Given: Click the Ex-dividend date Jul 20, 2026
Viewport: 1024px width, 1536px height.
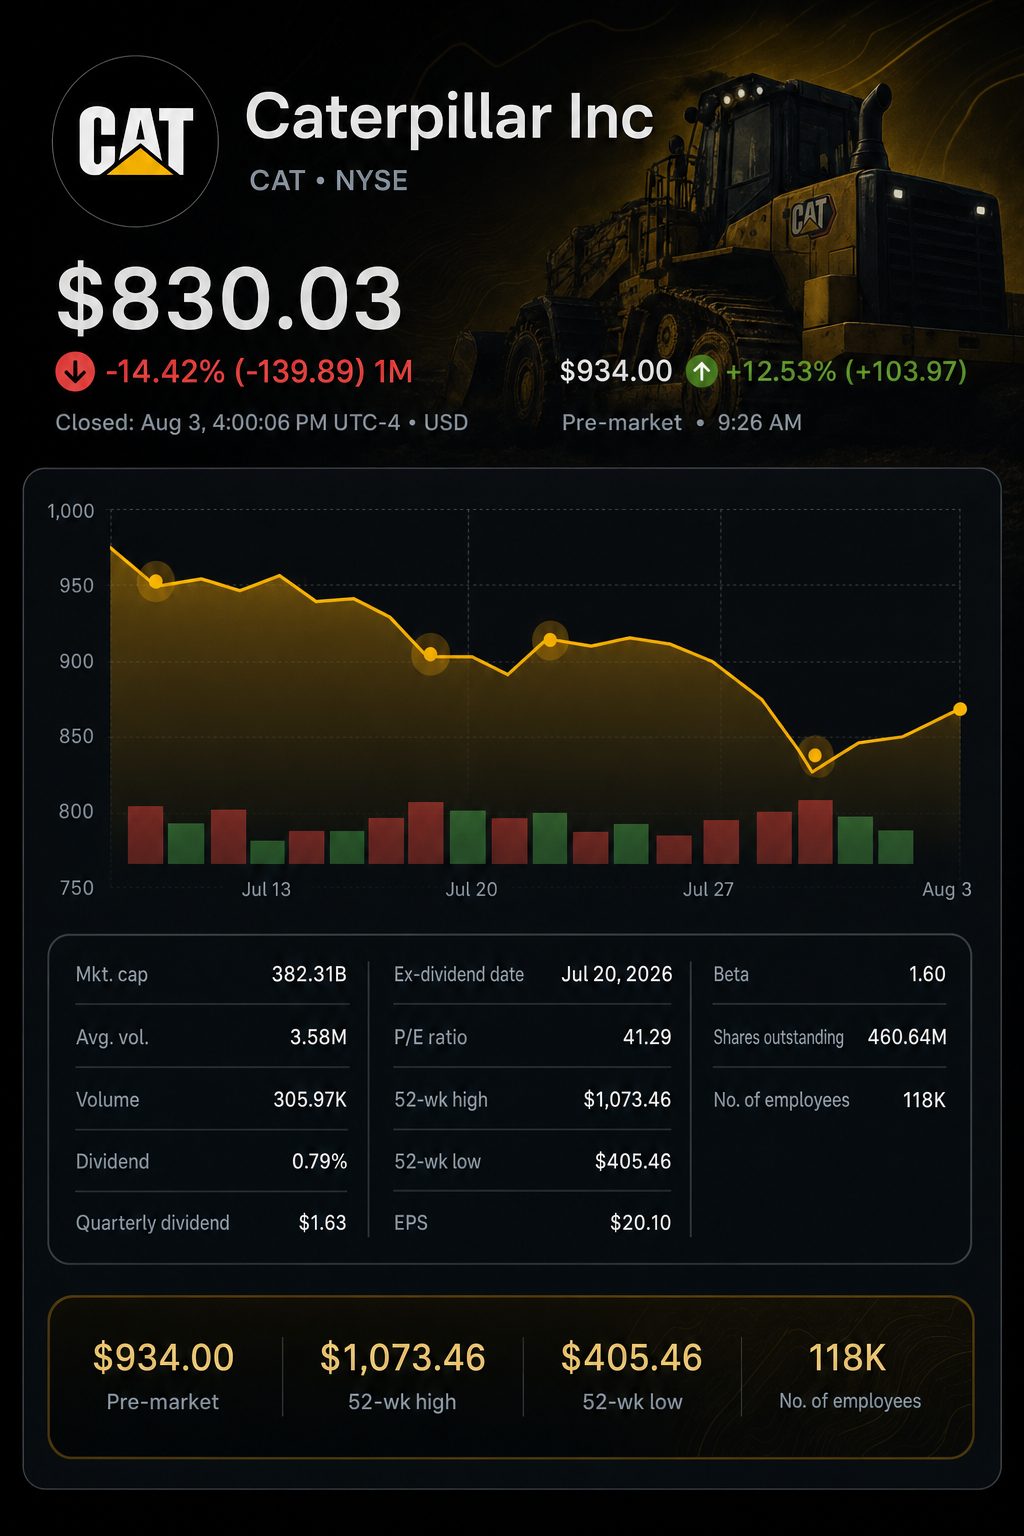Looking at the screenshot, I should [x=617, y=974].
